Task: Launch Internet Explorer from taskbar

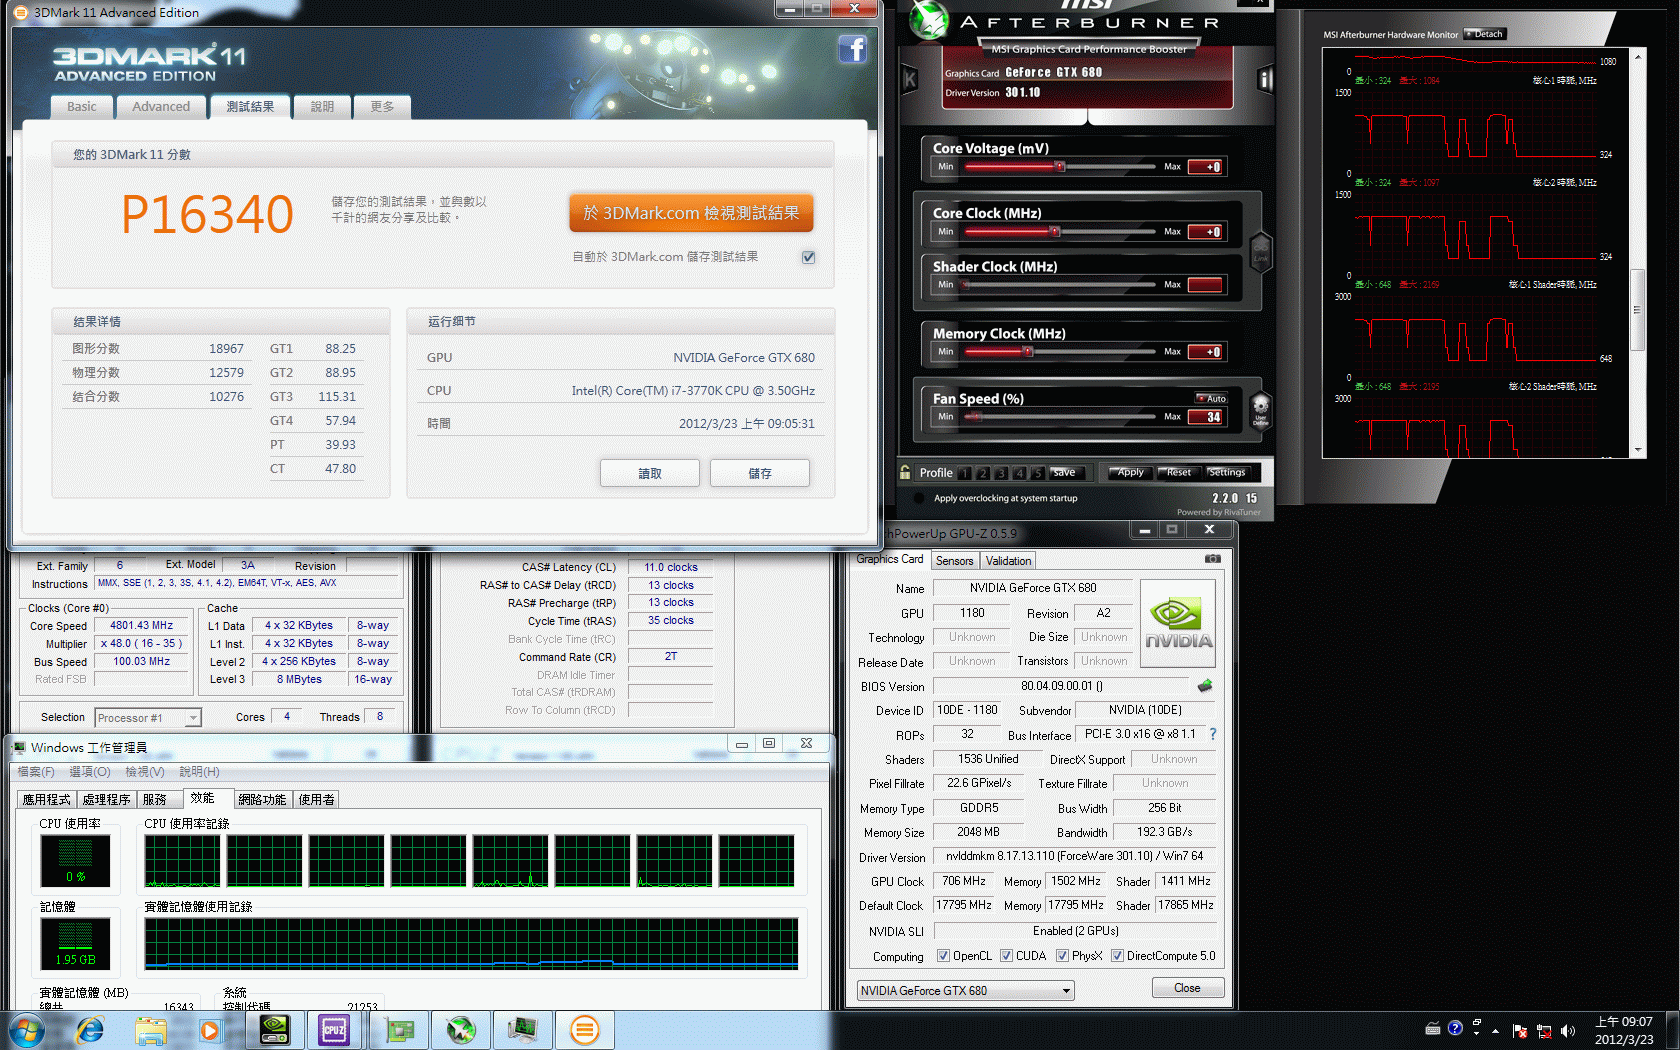Action: point(89,1029)
